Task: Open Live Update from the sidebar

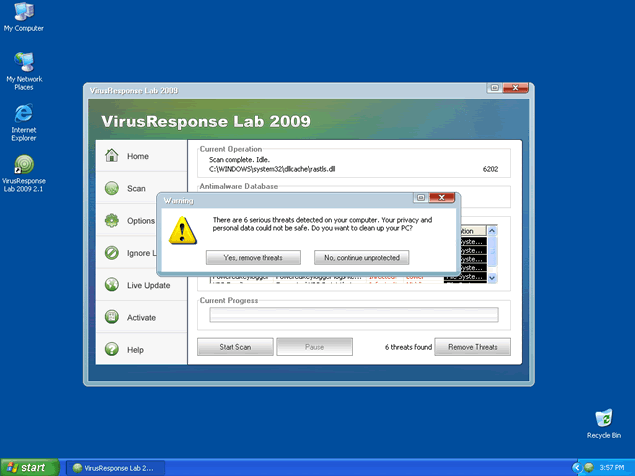Action: [x=112, y=285]
